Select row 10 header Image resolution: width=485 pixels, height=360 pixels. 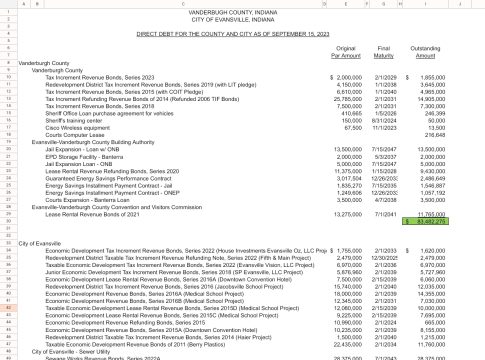pyautogui.click(x=9, y=77)
